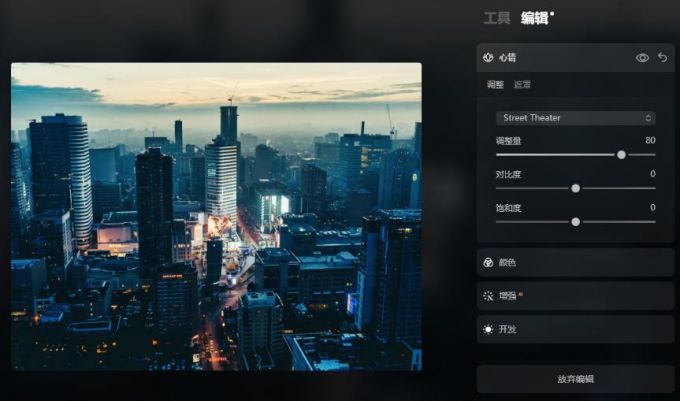Open the 遮罩 sub-tab

pos(522,85)
